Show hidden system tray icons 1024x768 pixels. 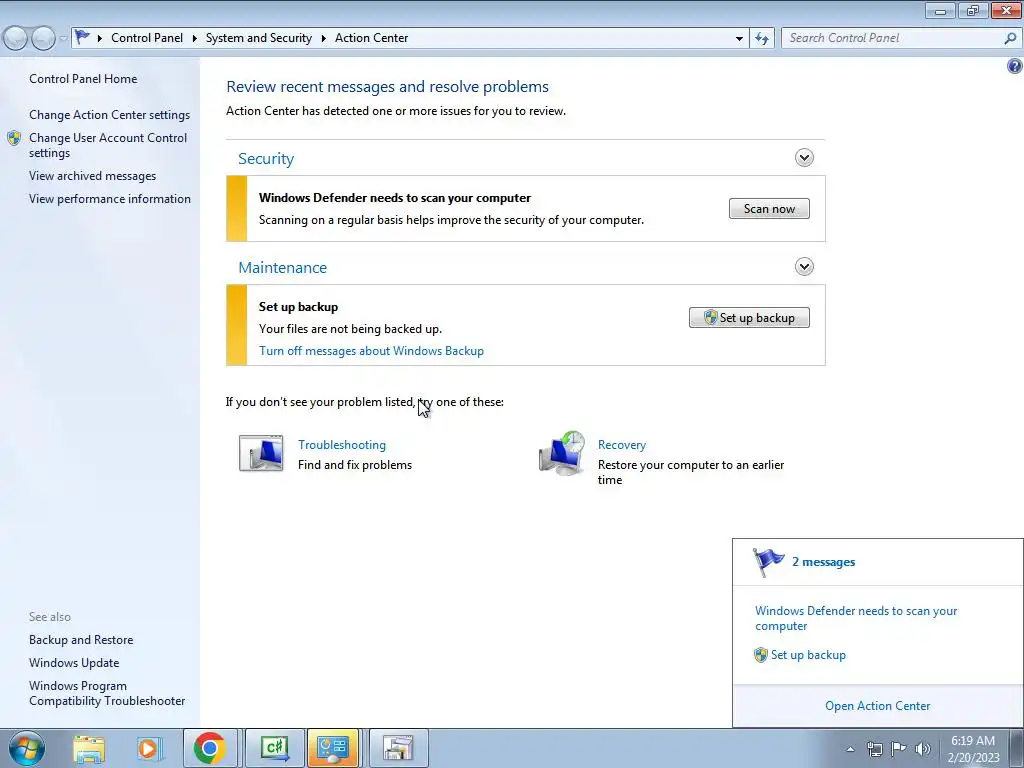[850, 749]
